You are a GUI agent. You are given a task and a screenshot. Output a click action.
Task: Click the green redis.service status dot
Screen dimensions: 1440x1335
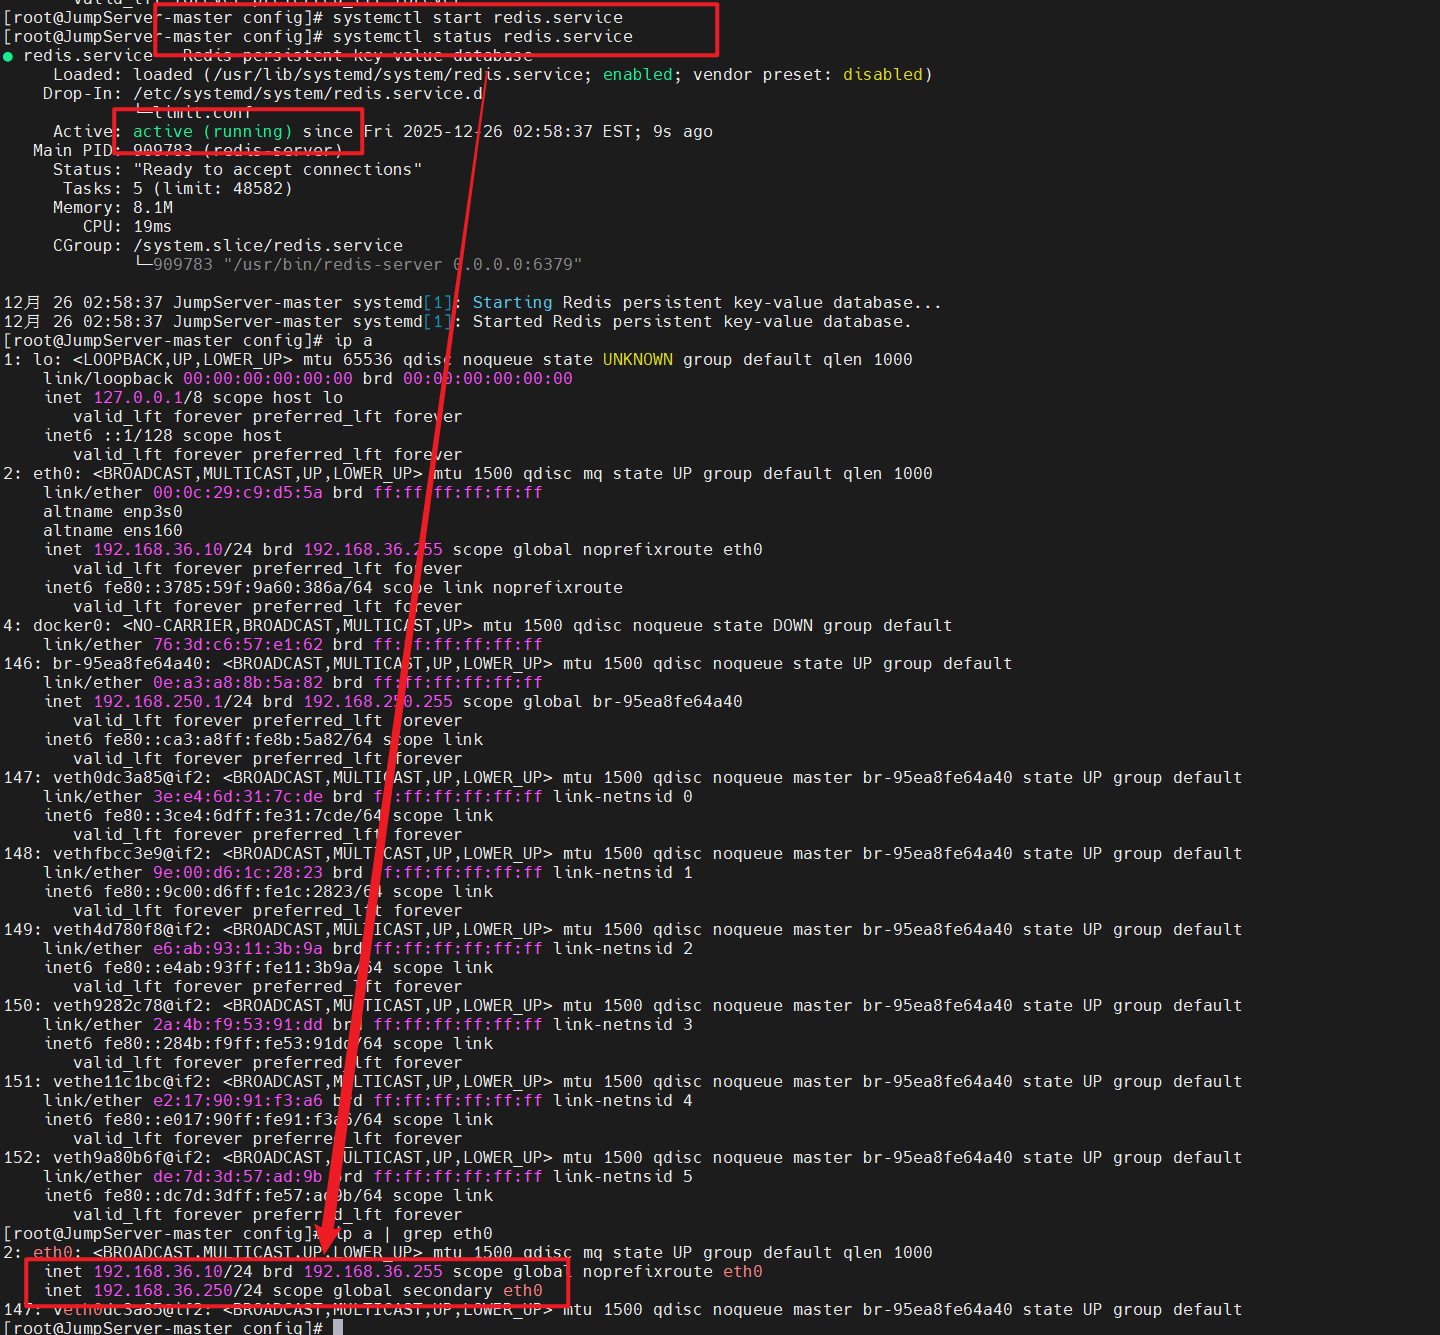(x=9, y=55)
